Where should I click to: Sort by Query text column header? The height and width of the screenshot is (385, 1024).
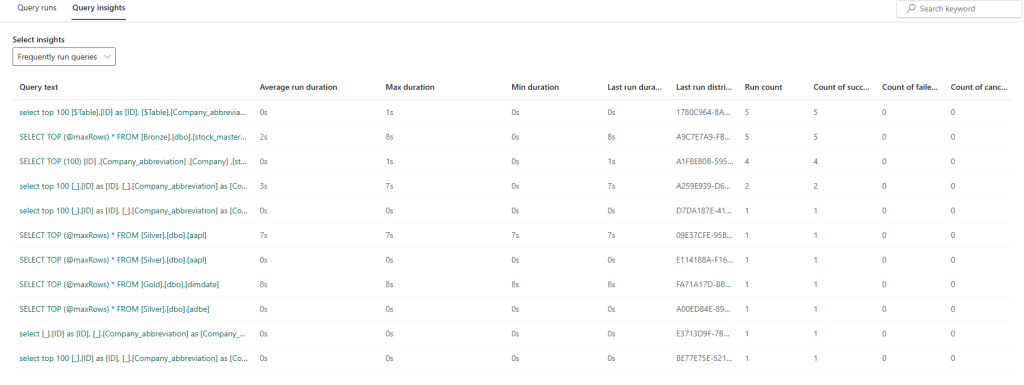39,87
